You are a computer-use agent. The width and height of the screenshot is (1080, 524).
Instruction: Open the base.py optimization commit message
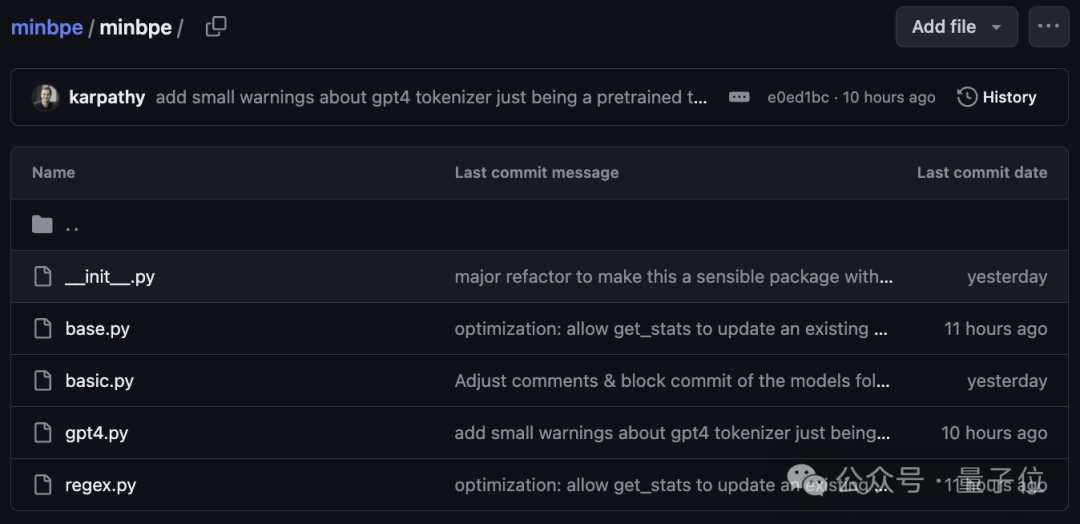670,329
